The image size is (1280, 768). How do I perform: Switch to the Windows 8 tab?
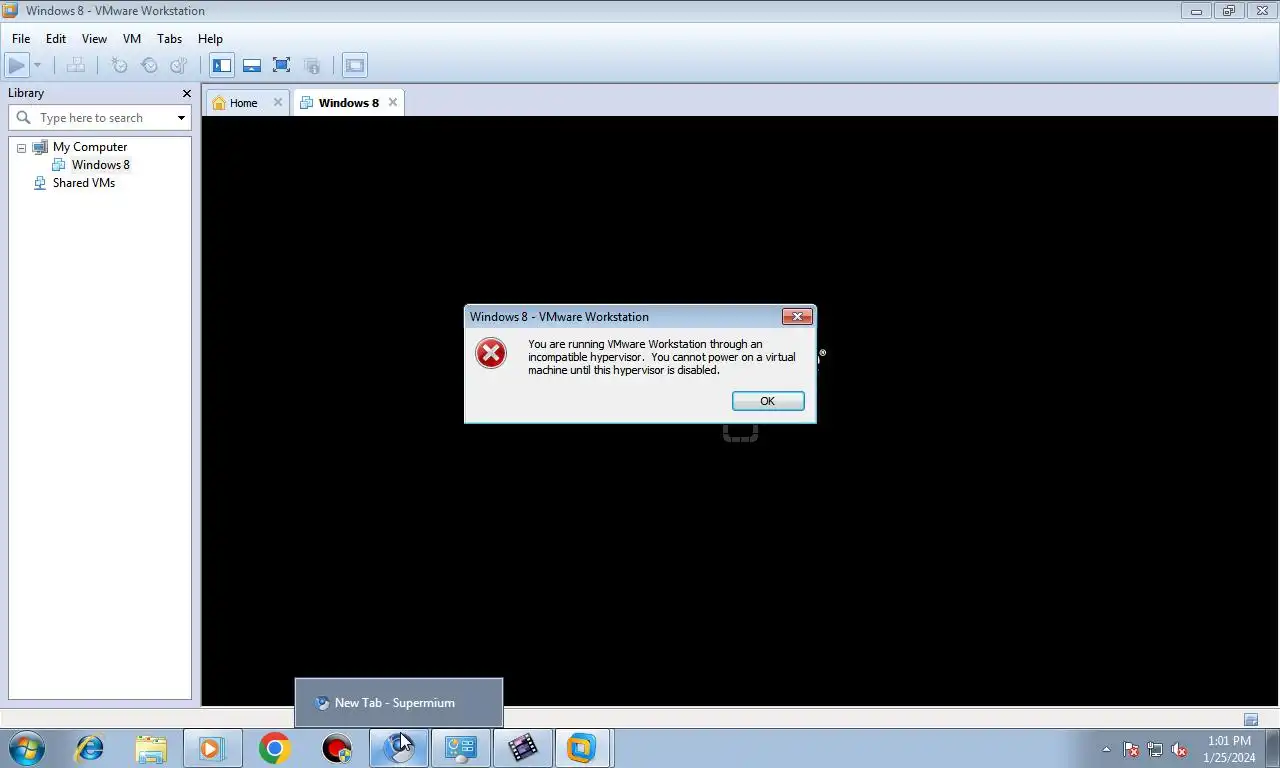click(x=349, y=103)
